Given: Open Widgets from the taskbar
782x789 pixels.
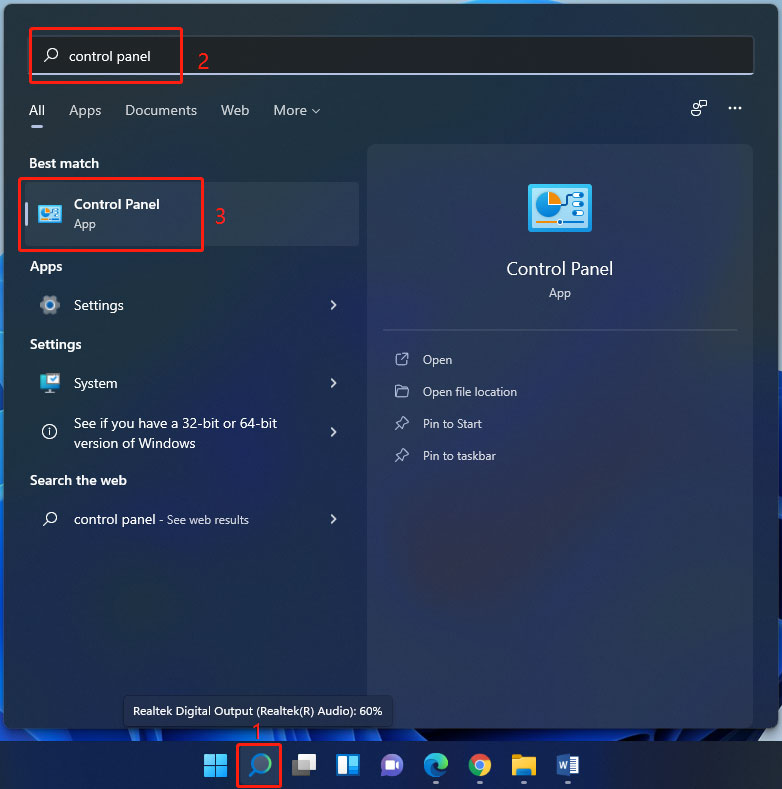Looking at the screenshot, I should [x=348, y=765].
